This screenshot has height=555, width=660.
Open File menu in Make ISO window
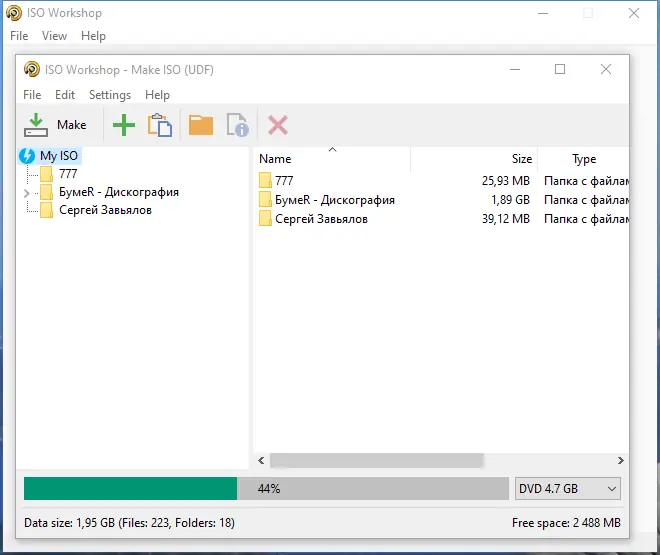(x=32, y=95)
